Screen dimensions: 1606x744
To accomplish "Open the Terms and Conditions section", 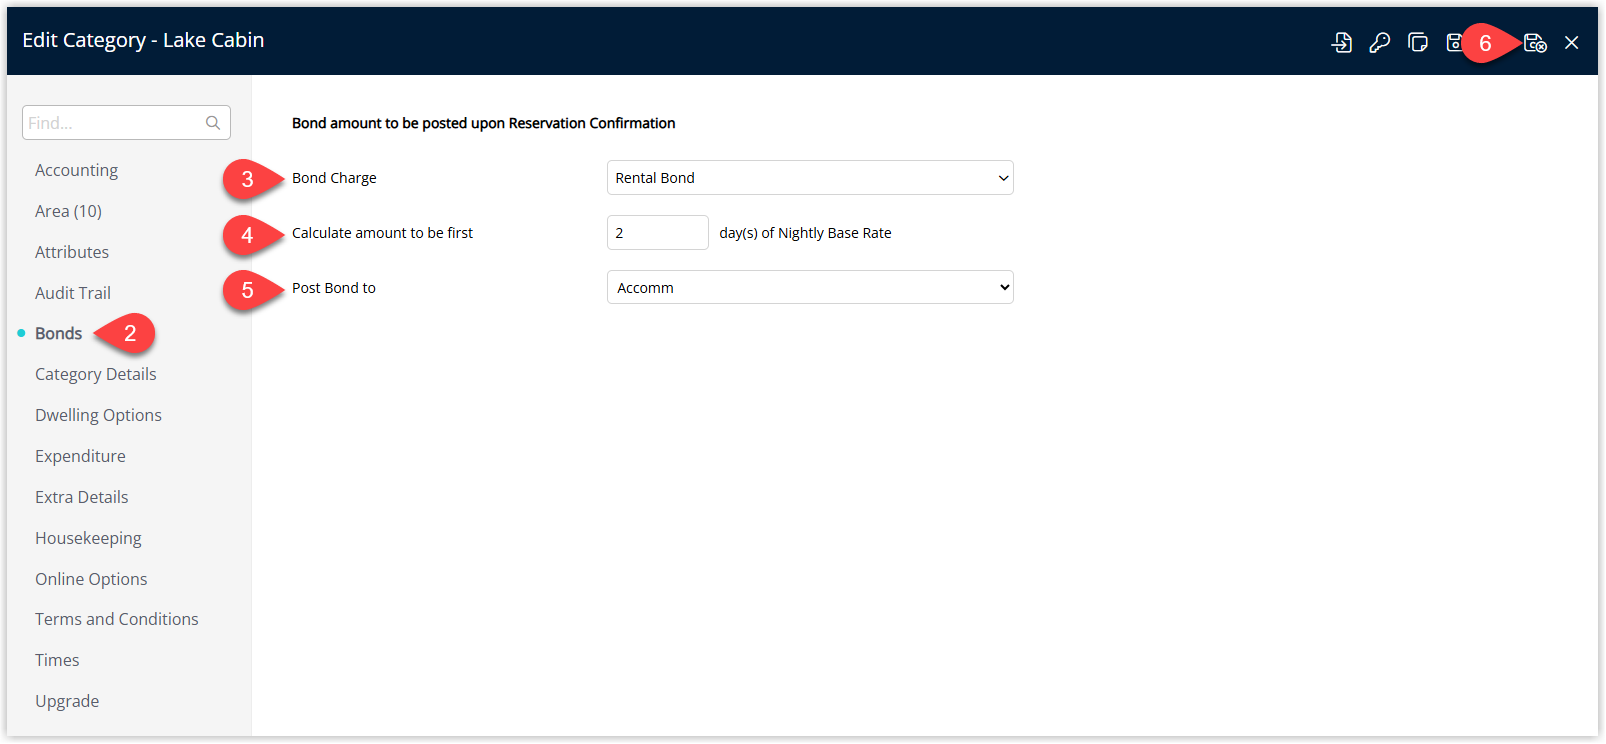I will [x=117, y=619].
